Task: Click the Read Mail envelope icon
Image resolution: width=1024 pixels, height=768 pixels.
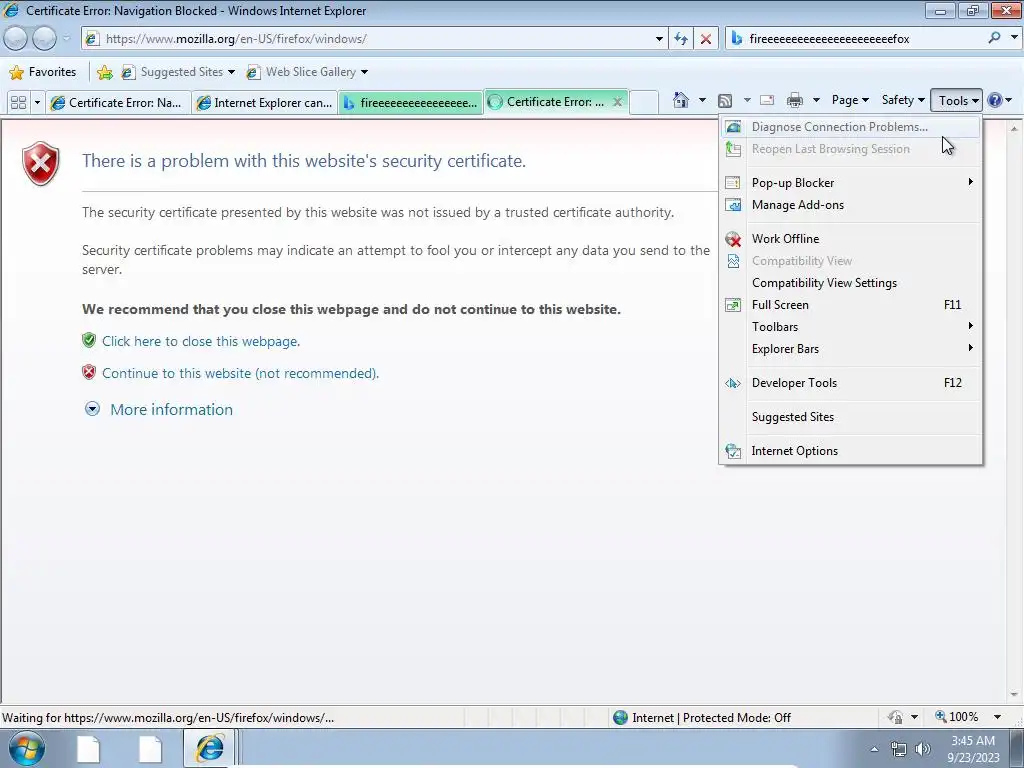Action: [x=767, y=100]
